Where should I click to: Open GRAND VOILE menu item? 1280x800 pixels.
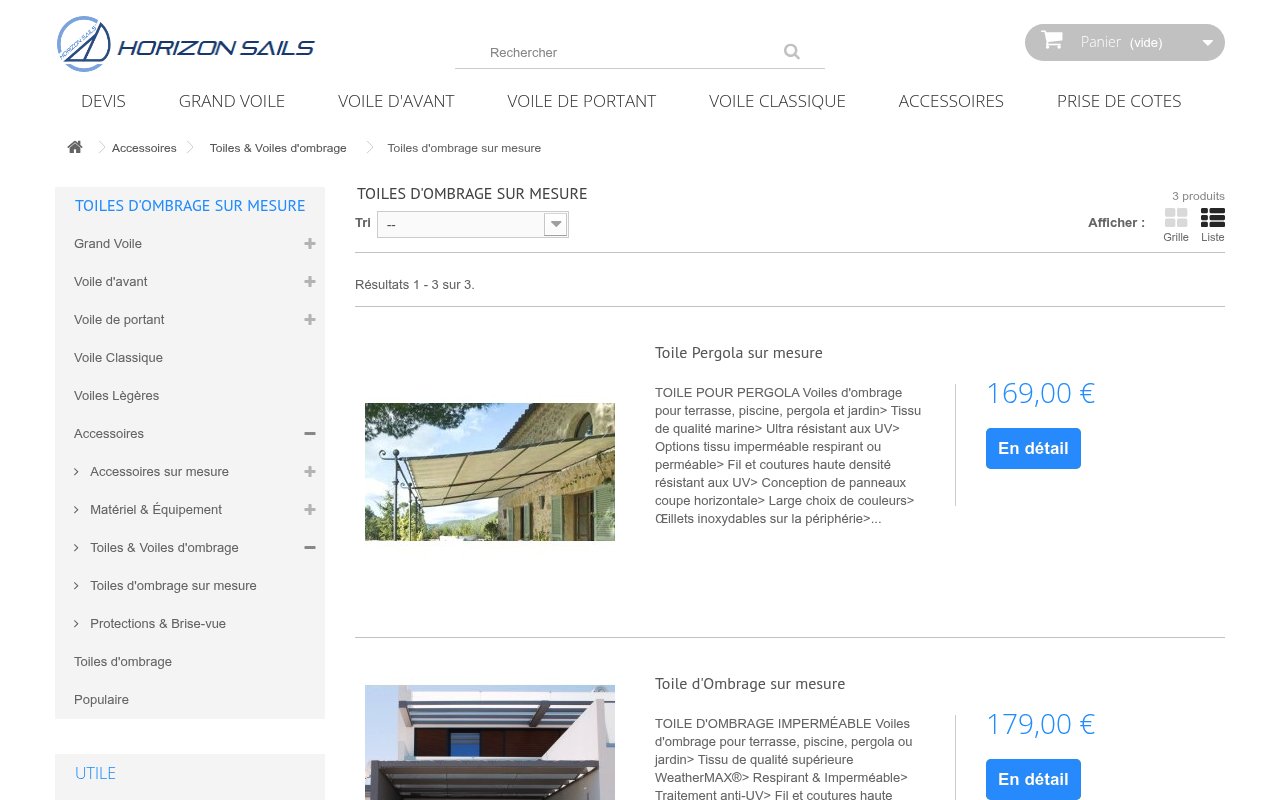[x=232, y=101]
